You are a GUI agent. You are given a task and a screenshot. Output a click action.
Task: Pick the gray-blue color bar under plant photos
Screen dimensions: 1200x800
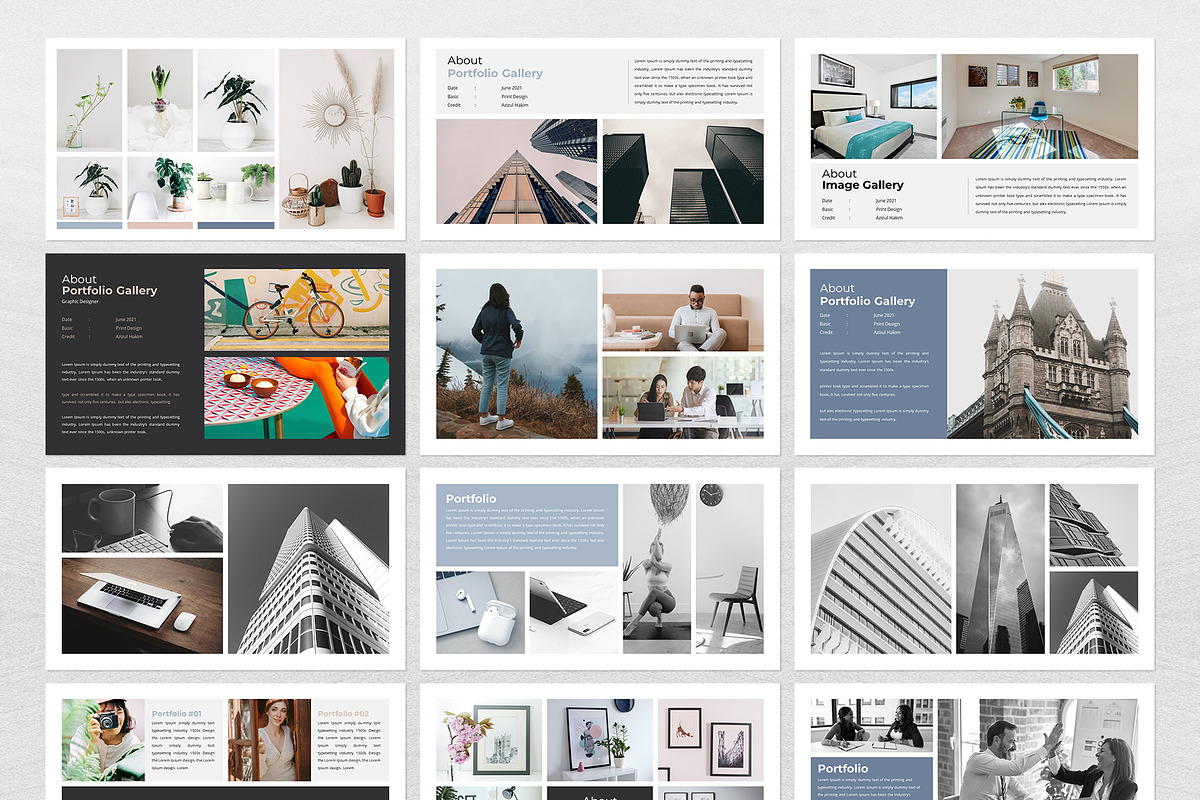point(89,225)
